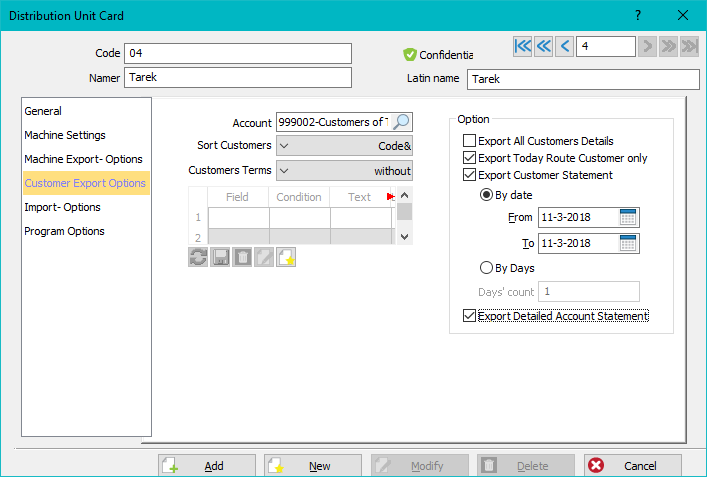The height and width of the screenshot is (477, 707).
Task: Click the Account search magnifier icon
Action: pos(401,122)
